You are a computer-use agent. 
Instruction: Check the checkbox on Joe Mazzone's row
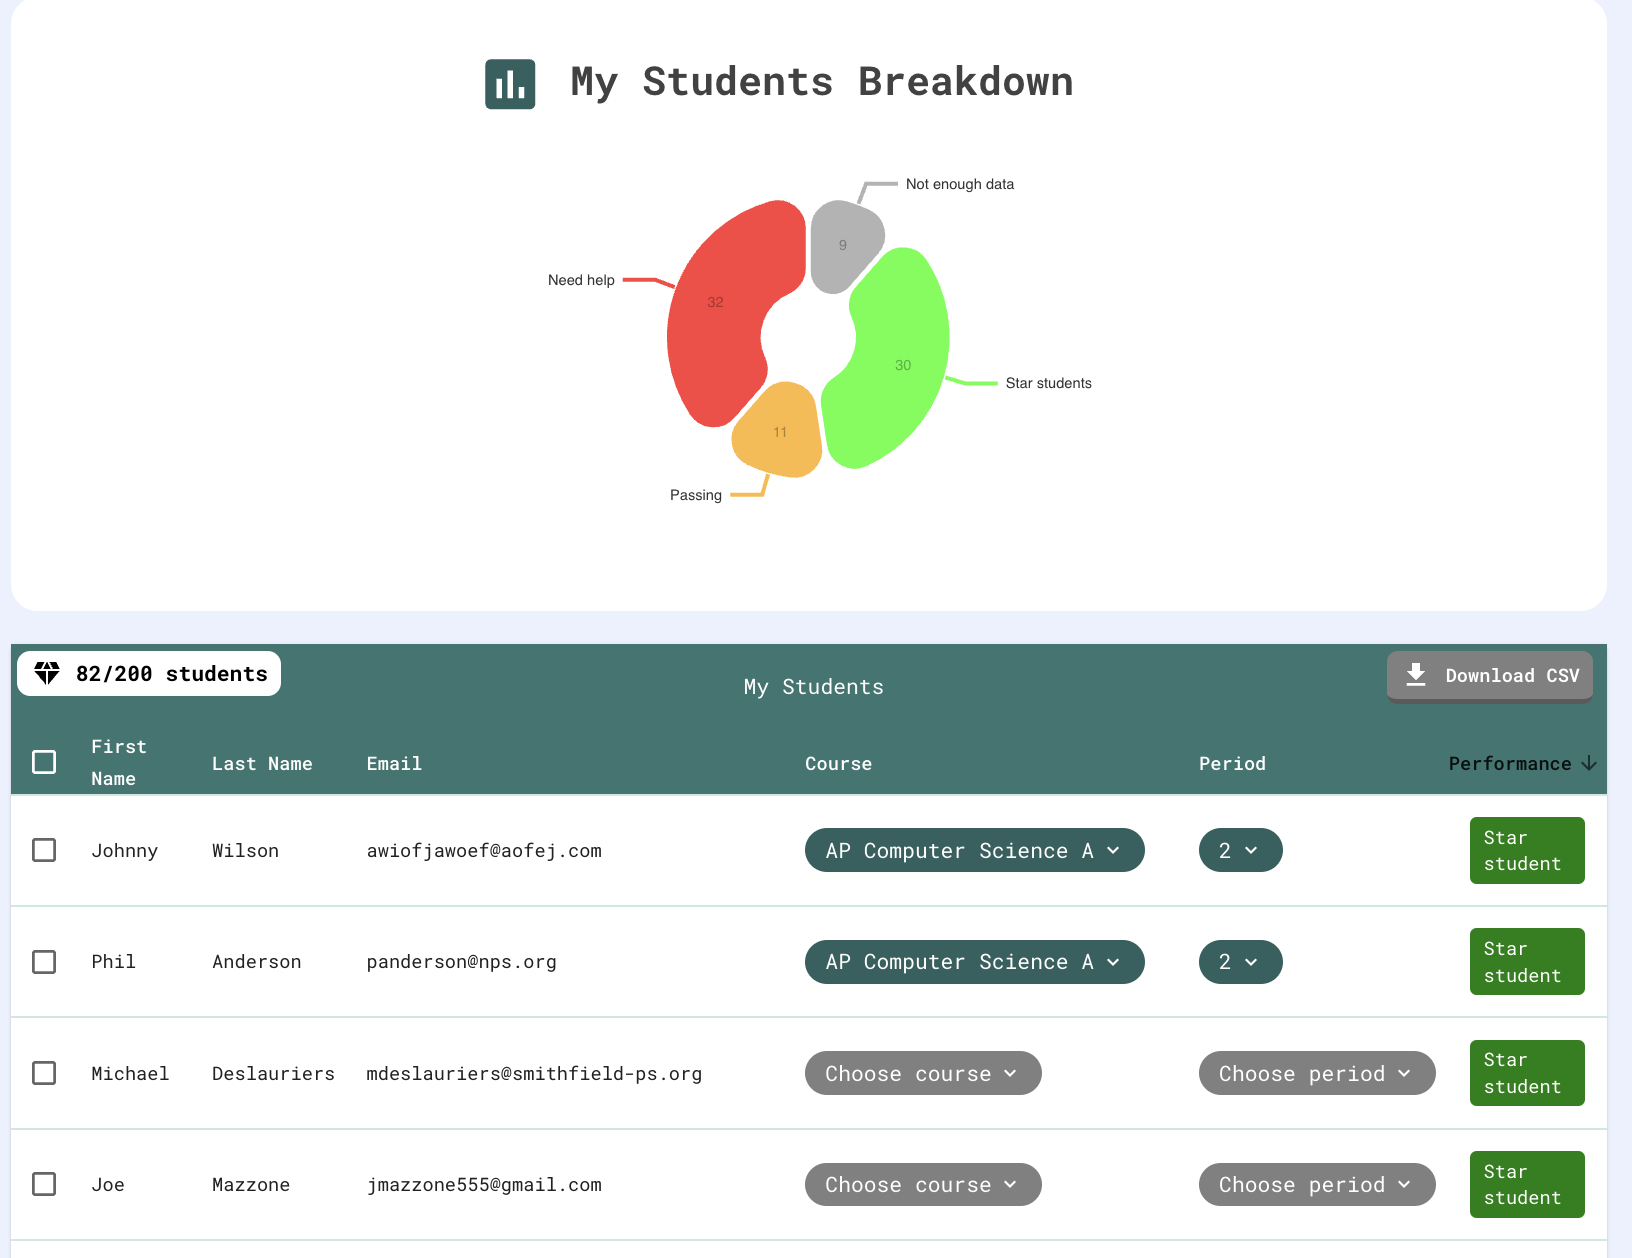tap(44, 1184)
